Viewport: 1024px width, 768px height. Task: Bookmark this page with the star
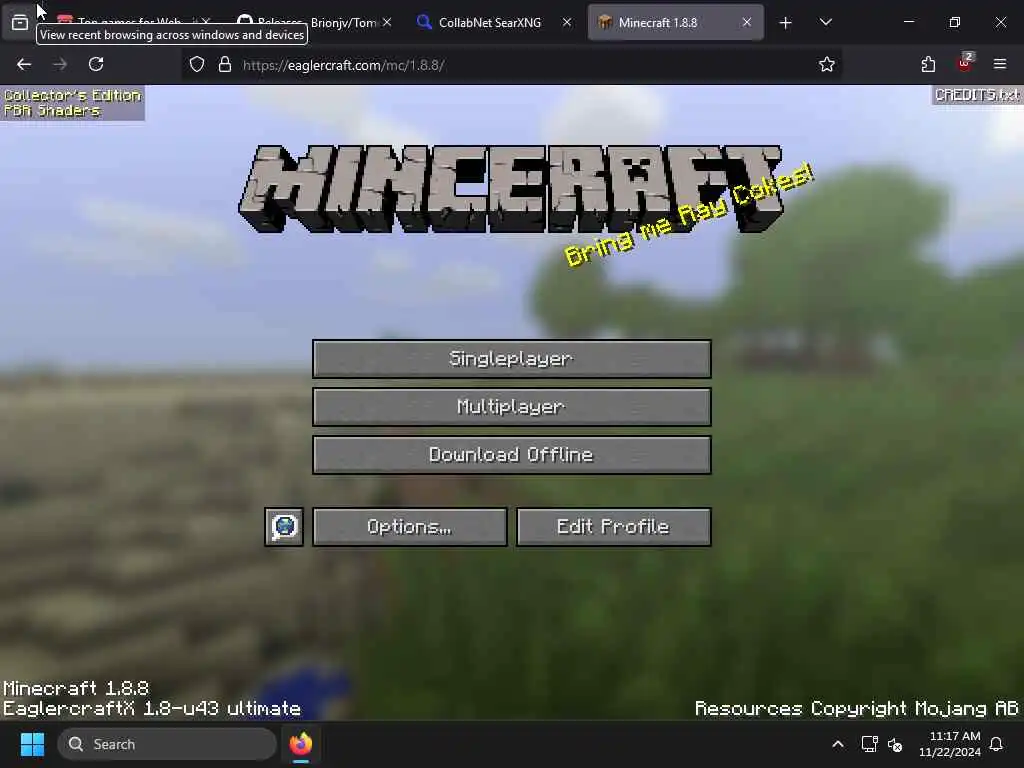point(827,65)
